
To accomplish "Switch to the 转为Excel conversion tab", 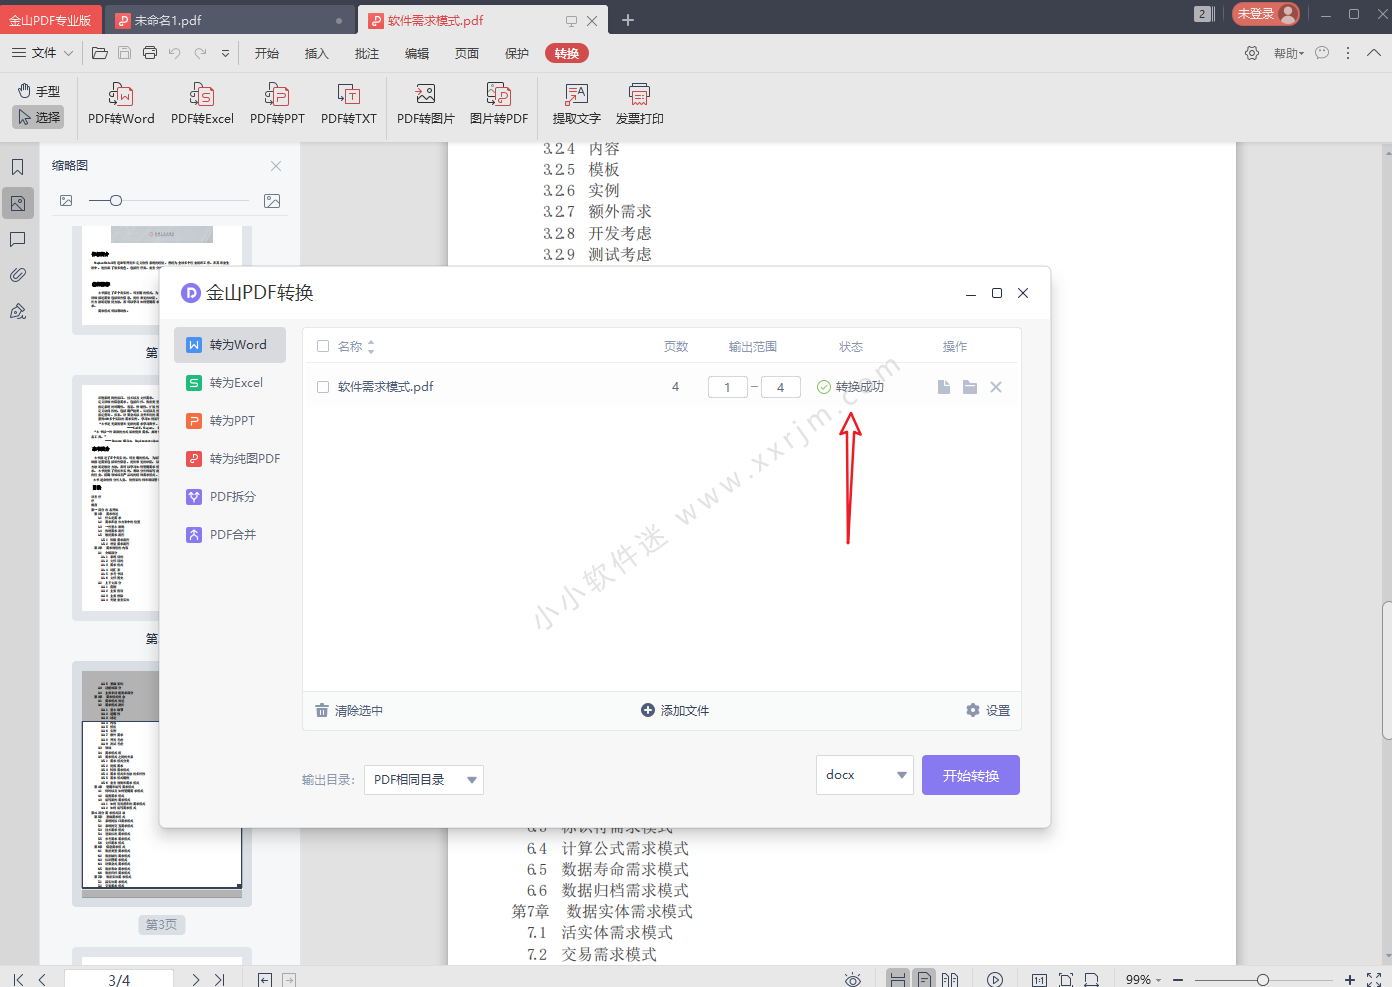I will (230, 383).
